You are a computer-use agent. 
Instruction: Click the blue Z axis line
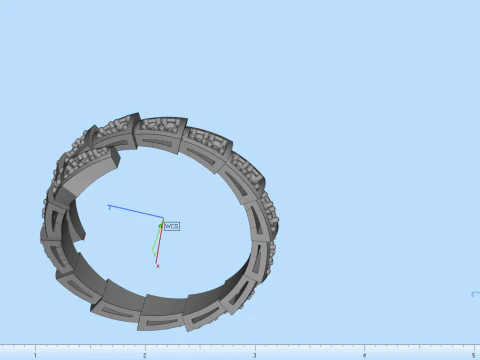click(x=135, y=212)
